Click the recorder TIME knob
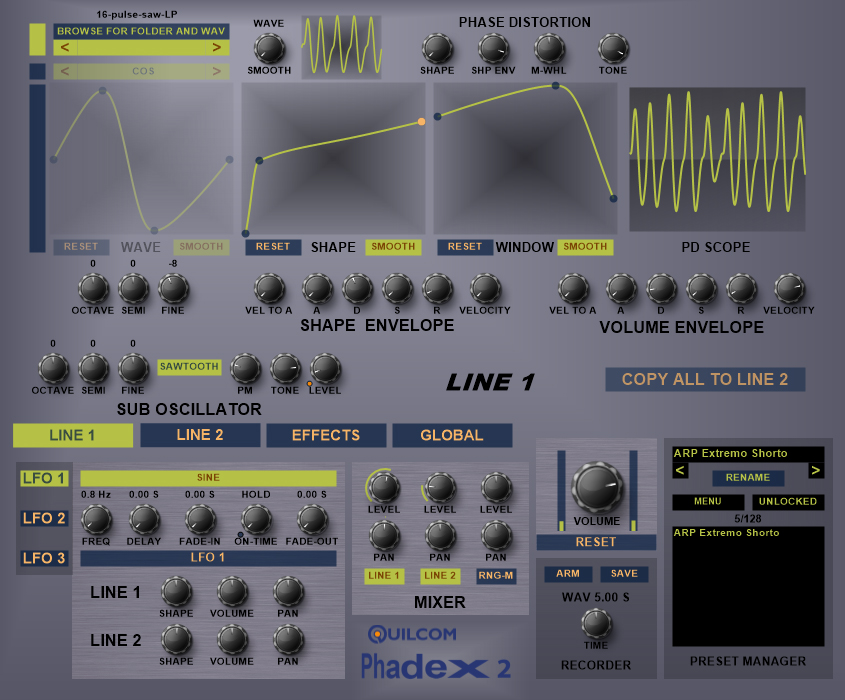Screen dimensions: 845x700 (x=597, y=624)
